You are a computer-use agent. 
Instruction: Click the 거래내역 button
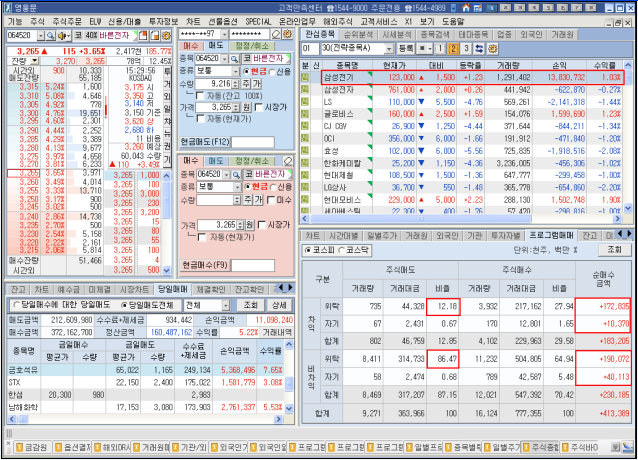277,332
